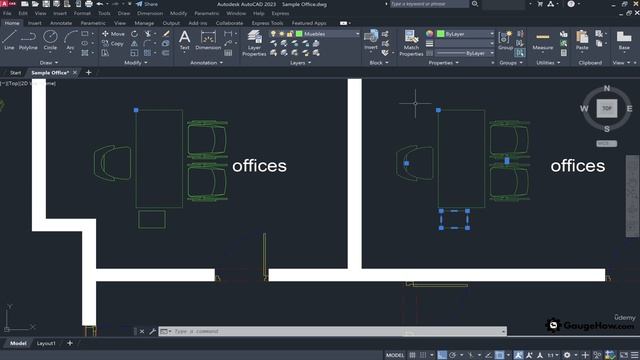Open the Parametric ribbon tab
The image size is (640, 360).
[x=93, y=23]
